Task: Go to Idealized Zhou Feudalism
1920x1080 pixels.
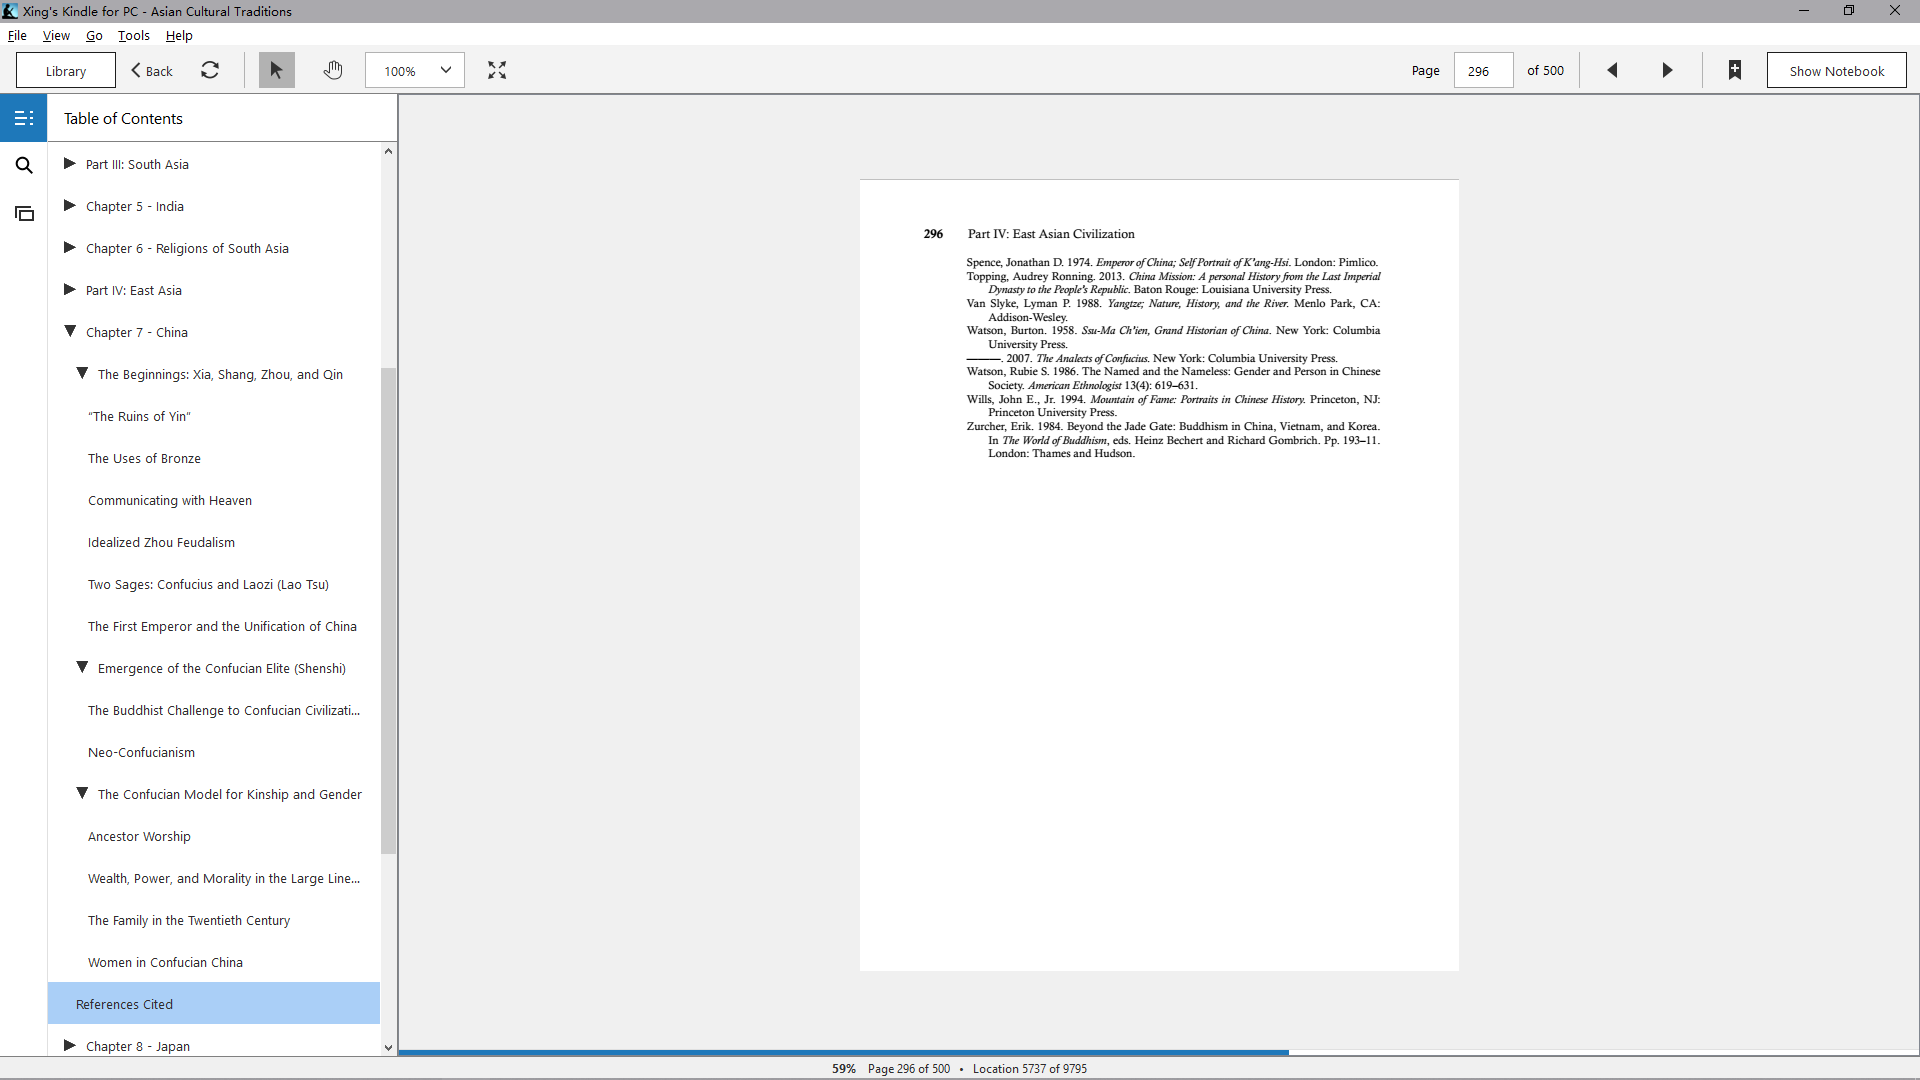Action: [x=161, y=542]
